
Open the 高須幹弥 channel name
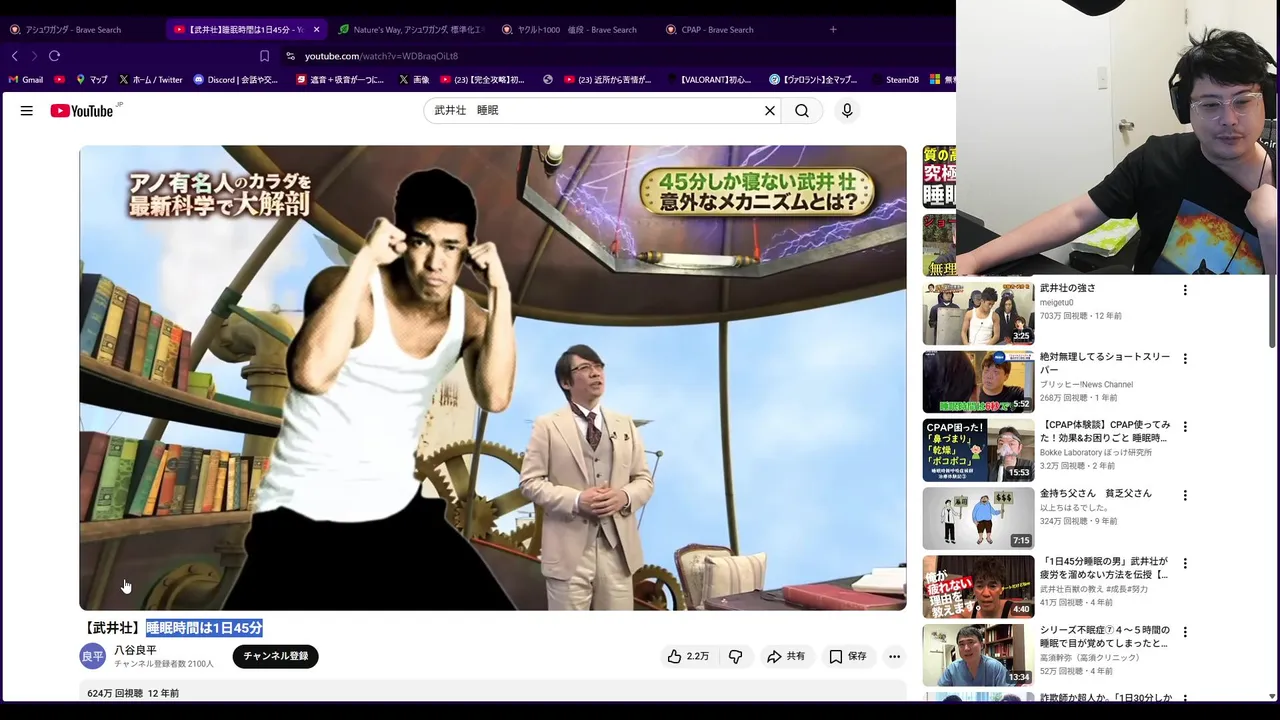[x=1089, y=657]
